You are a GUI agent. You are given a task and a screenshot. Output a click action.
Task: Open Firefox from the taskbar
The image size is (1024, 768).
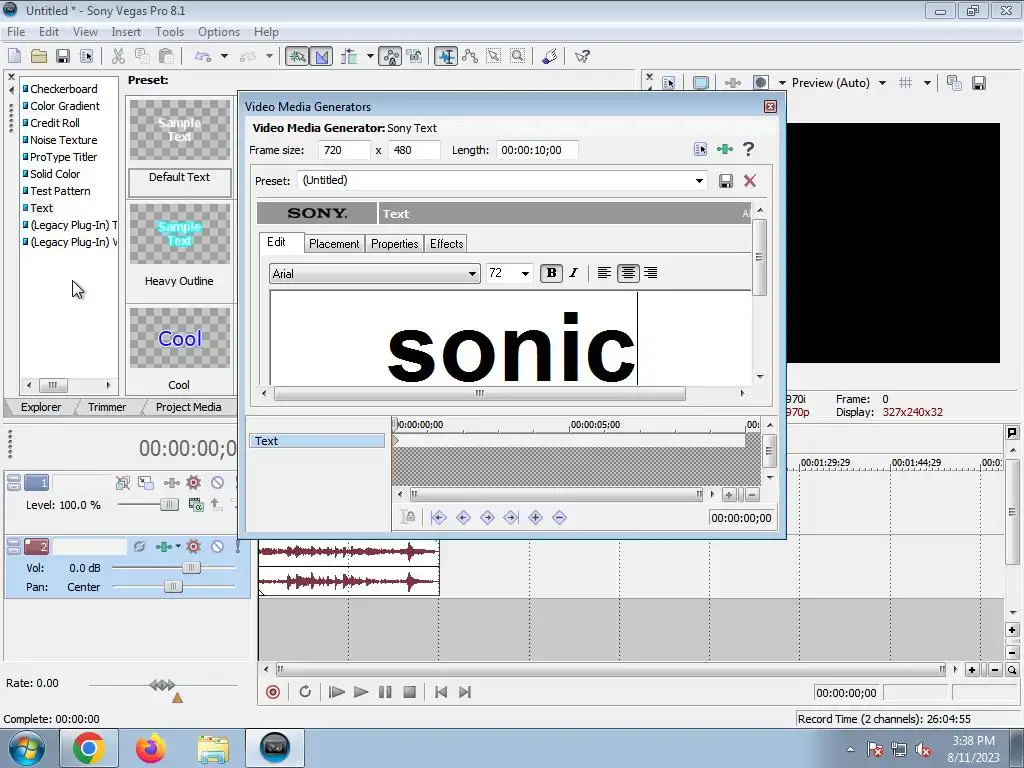tap(150, 748)
